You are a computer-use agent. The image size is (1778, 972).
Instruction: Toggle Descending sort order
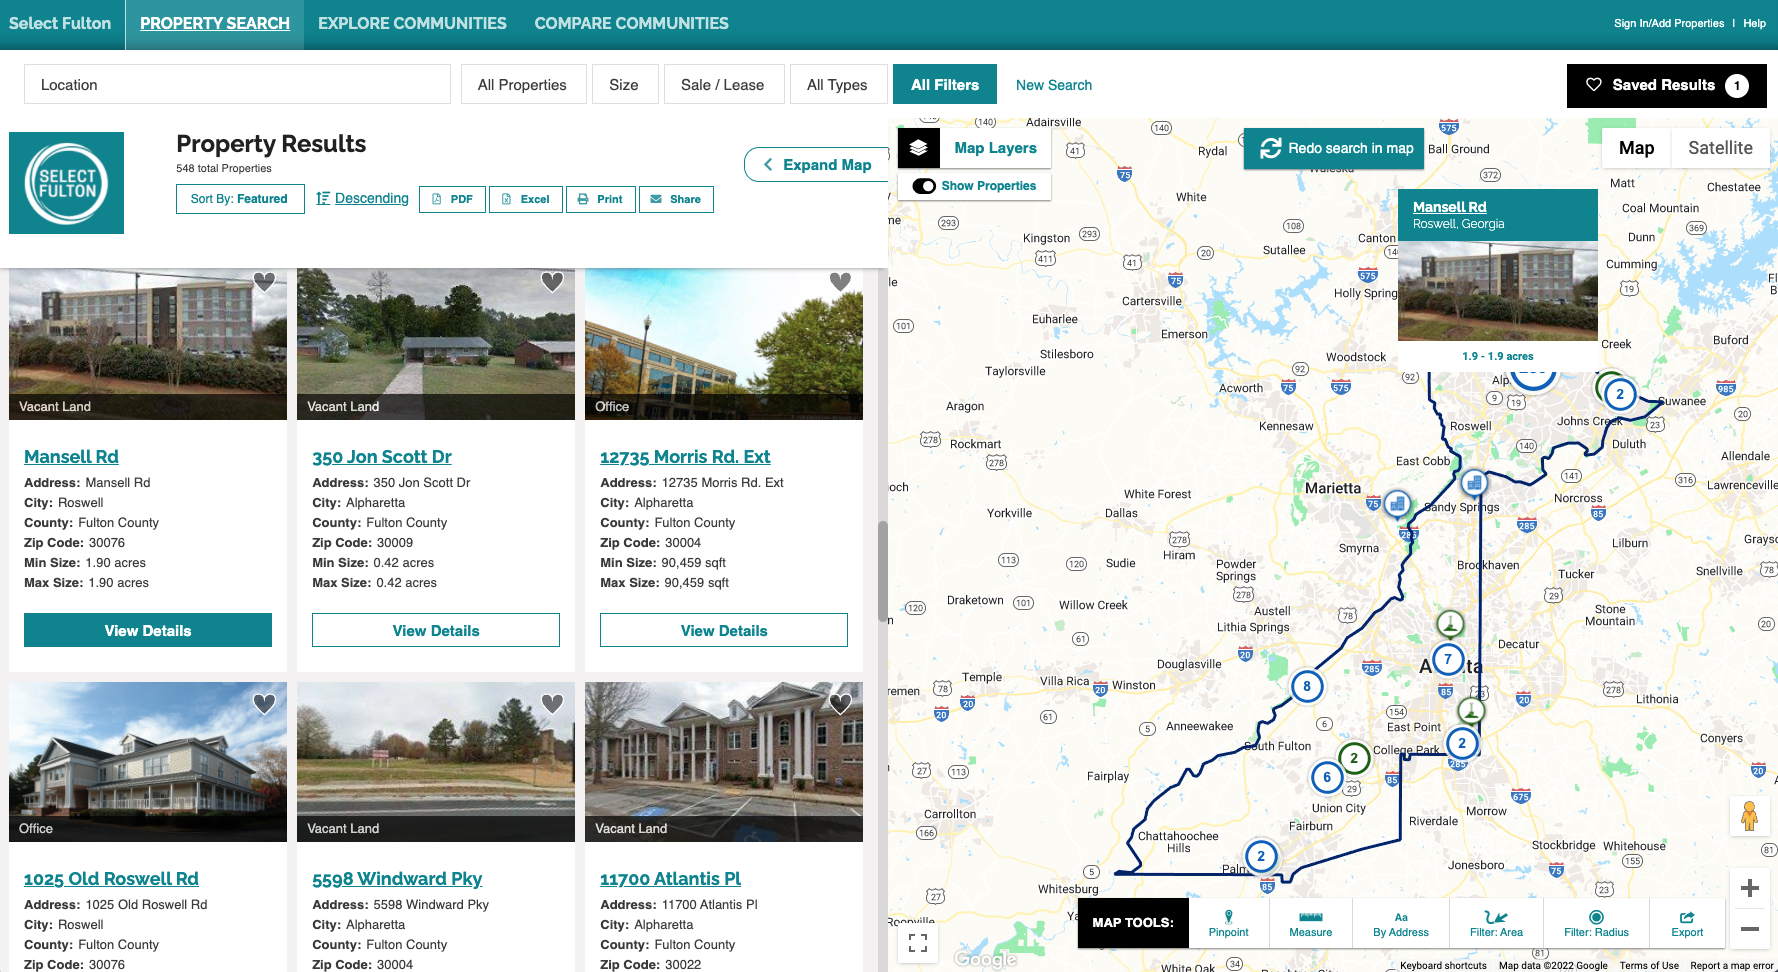click(x=362, y=198)
